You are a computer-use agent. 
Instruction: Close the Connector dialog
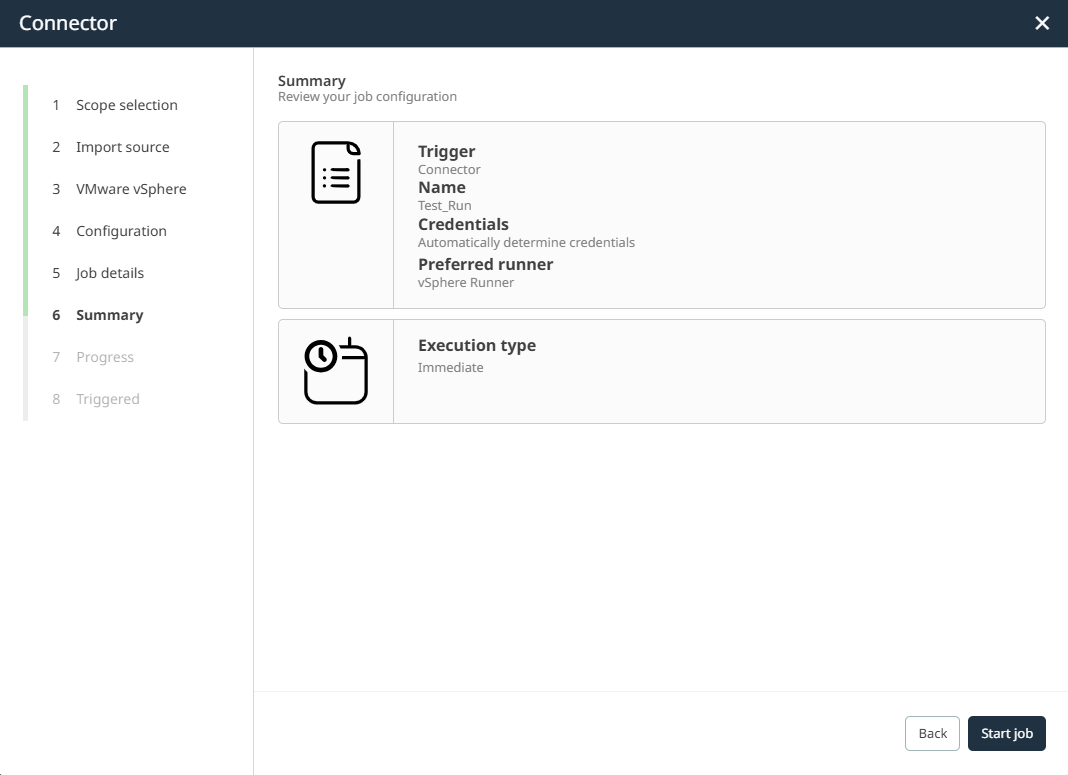[x=1041, y=23]
